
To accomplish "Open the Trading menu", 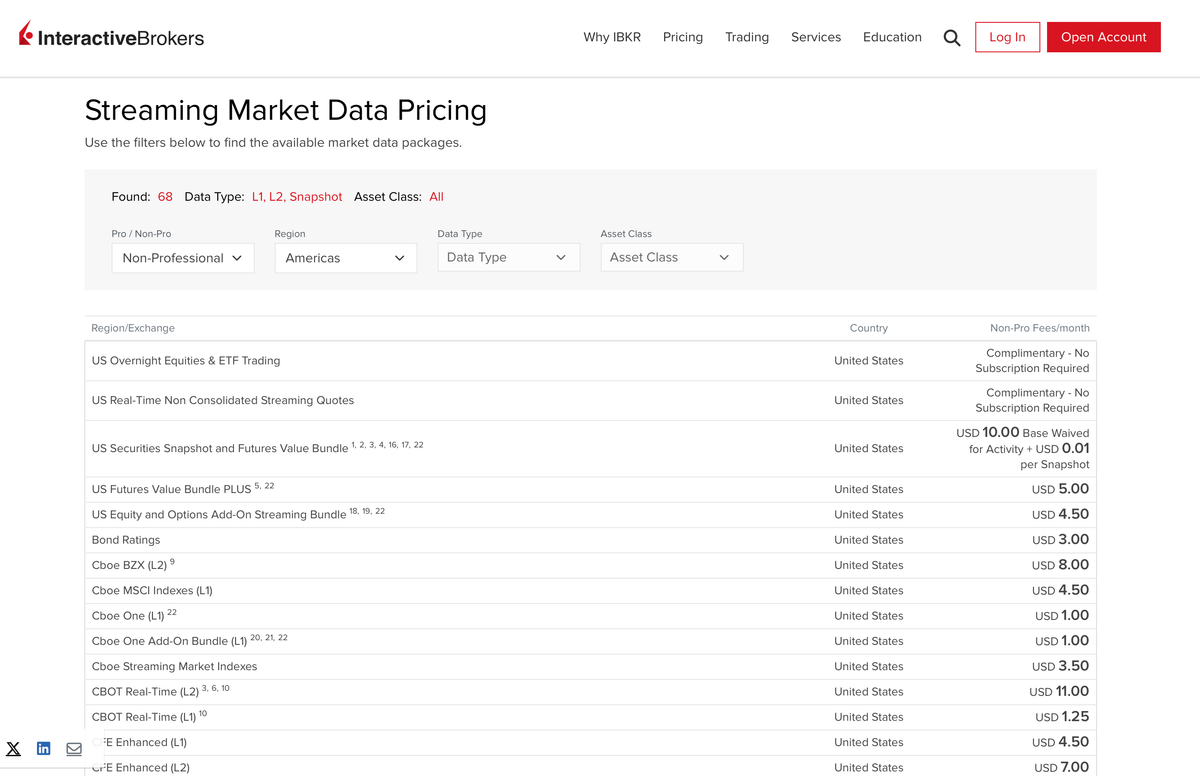I will pyautogui.click(x=747, y=37).
